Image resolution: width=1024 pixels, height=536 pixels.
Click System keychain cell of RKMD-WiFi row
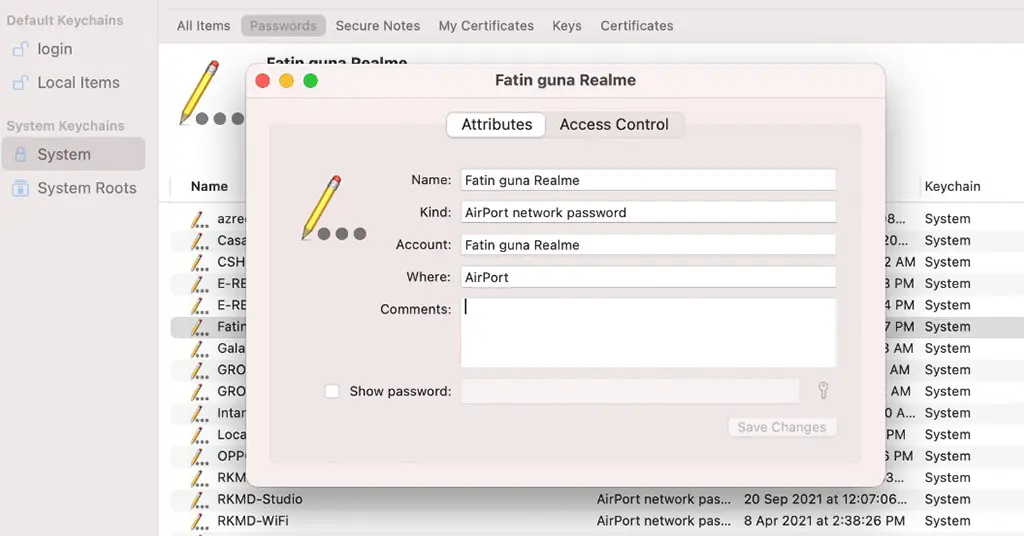947,520
